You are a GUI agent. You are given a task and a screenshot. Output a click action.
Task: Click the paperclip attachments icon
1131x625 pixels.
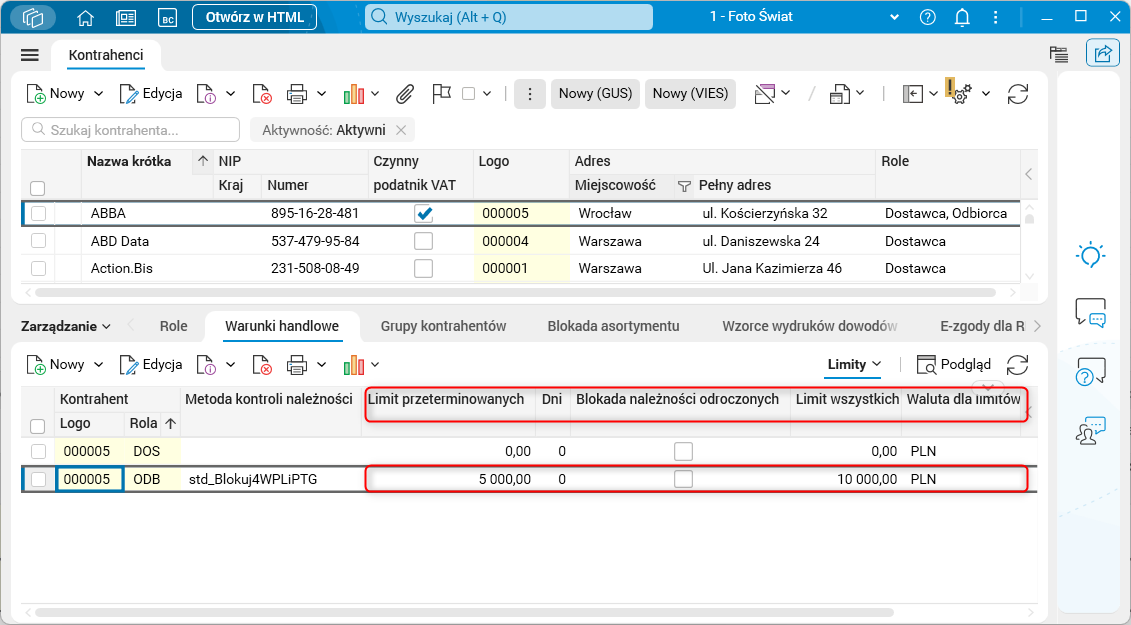click(405, 94)
